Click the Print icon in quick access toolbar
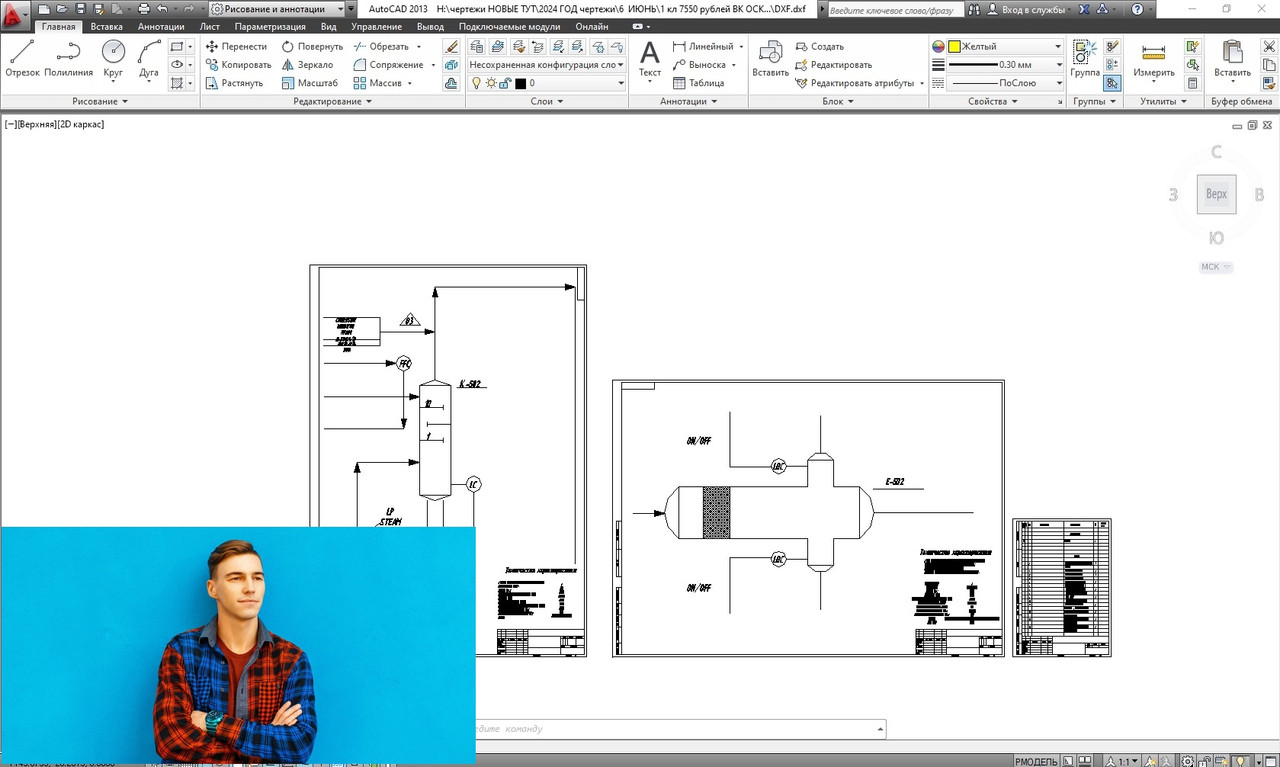 click(143, 9)
